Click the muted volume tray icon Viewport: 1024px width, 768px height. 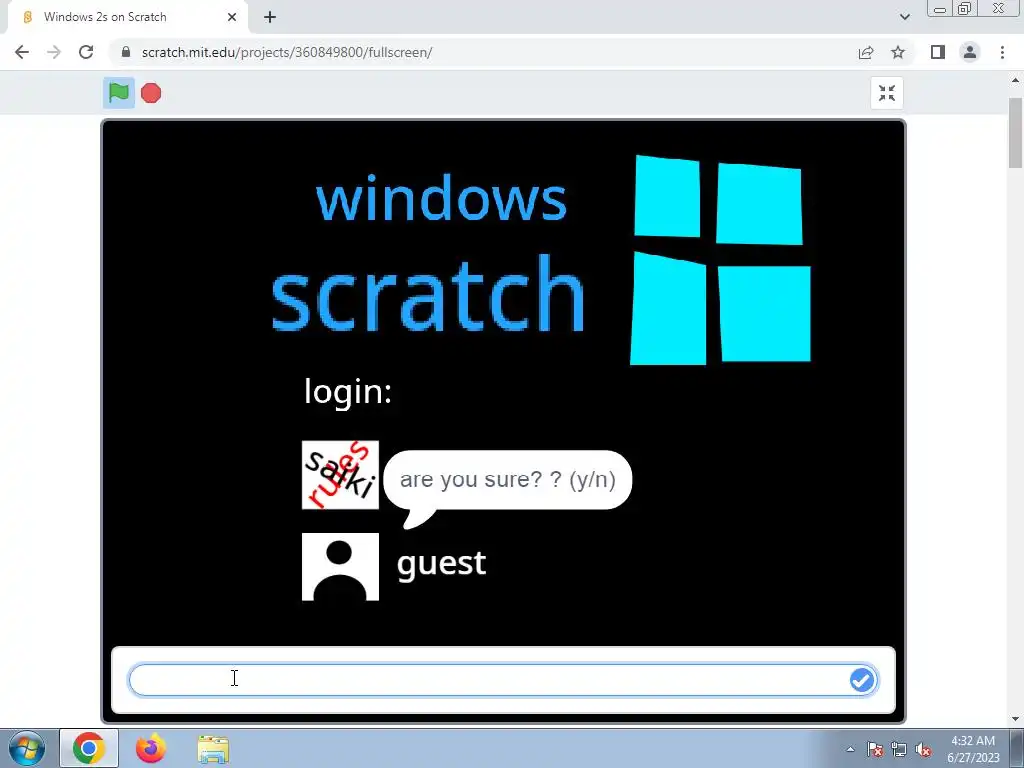pyautogui.click(x=923, y=749)
